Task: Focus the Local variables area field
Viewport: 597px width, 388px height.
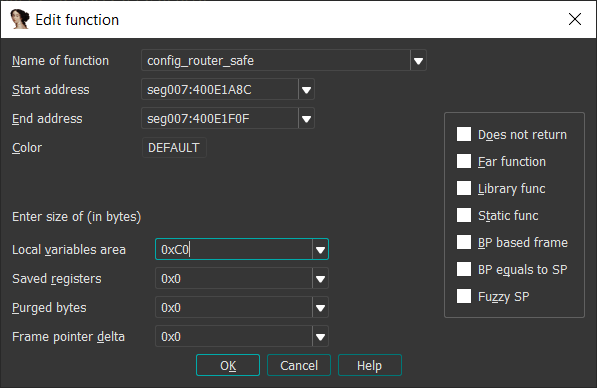Action: 234,249
